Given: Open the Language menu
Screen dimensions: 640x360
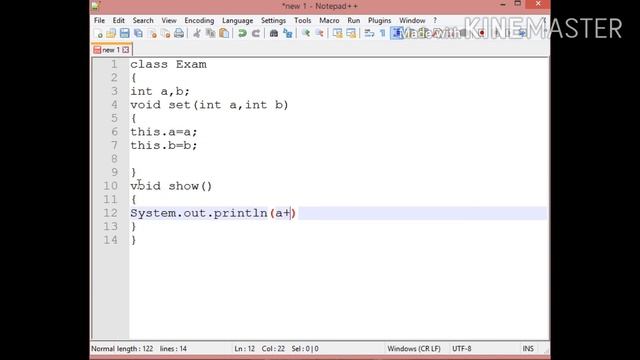Looking at the screenshot, I should point(238,20).
